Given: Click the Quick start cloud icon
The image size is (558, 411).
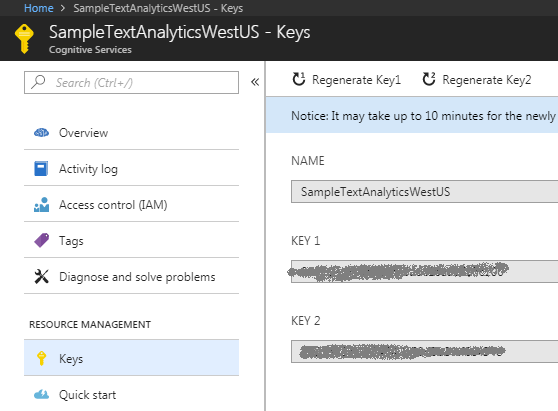Looking at the screenshot, I should [x=41, y=394].
